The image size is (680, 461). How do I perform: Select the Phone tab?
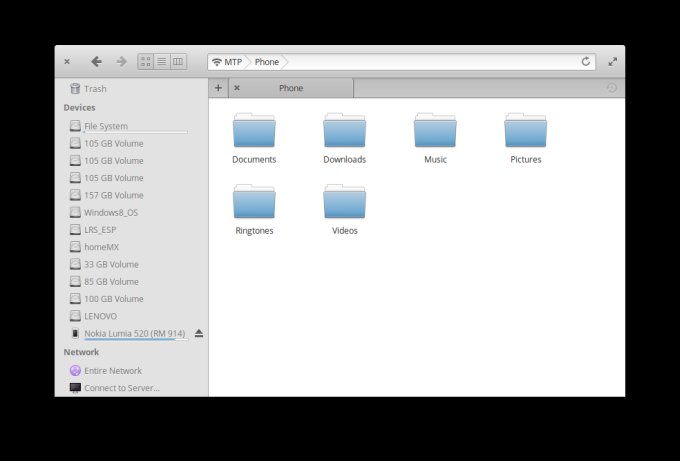click(291, 88)
